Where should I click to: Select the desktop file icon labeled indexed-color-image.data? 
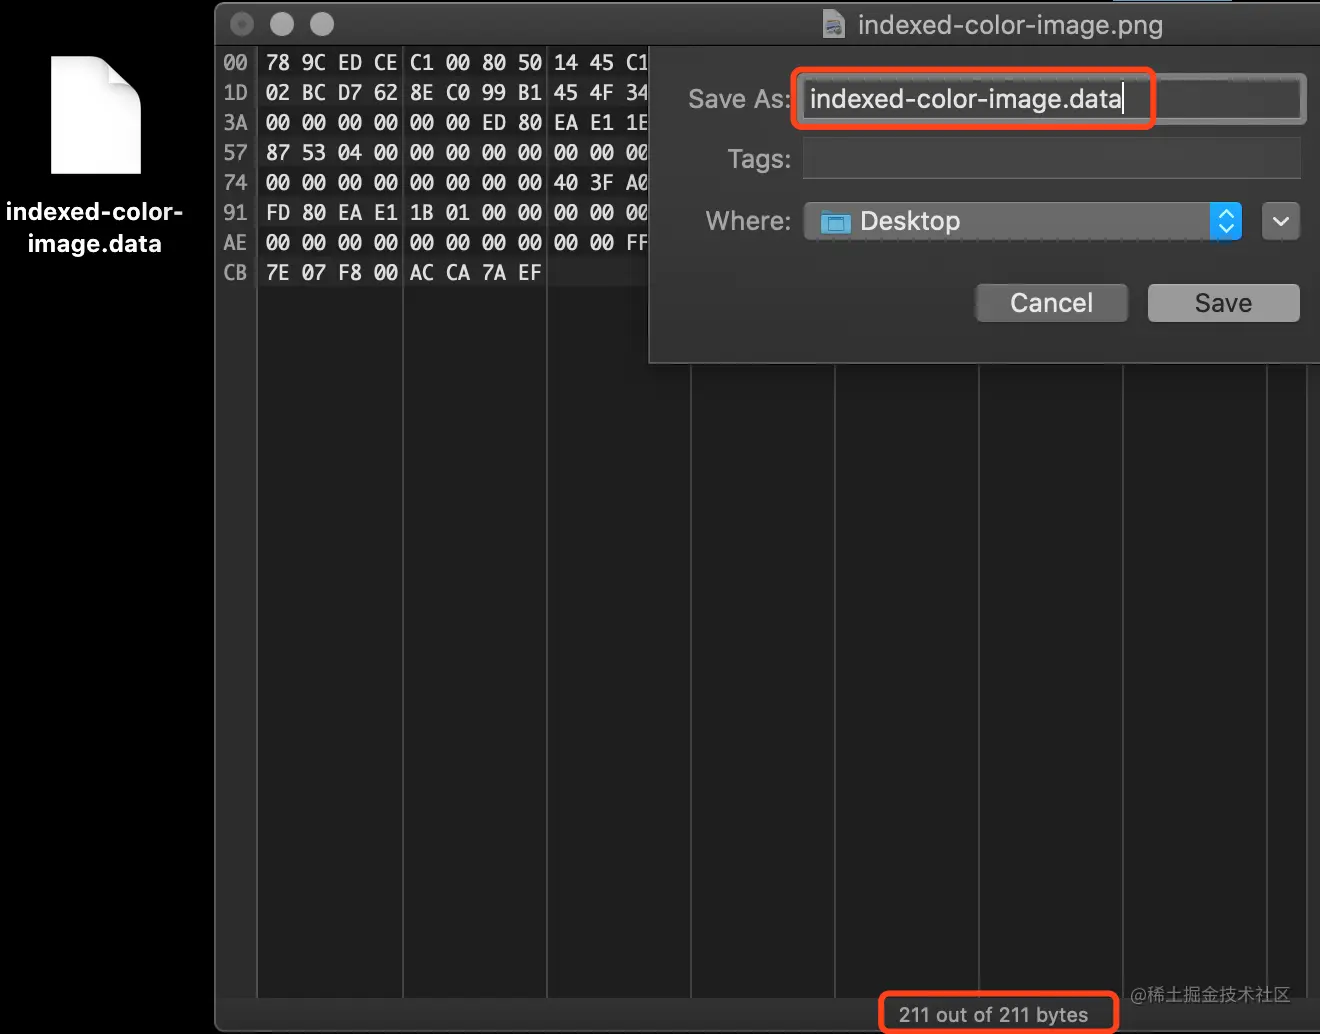coord(95,115)
